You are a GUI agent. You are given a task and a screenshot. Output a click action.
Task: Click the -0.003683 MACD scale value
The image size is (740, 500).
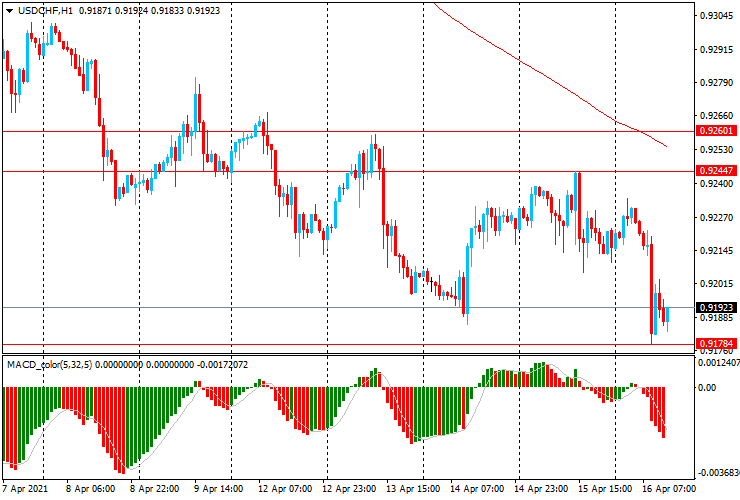coord(716,472)
